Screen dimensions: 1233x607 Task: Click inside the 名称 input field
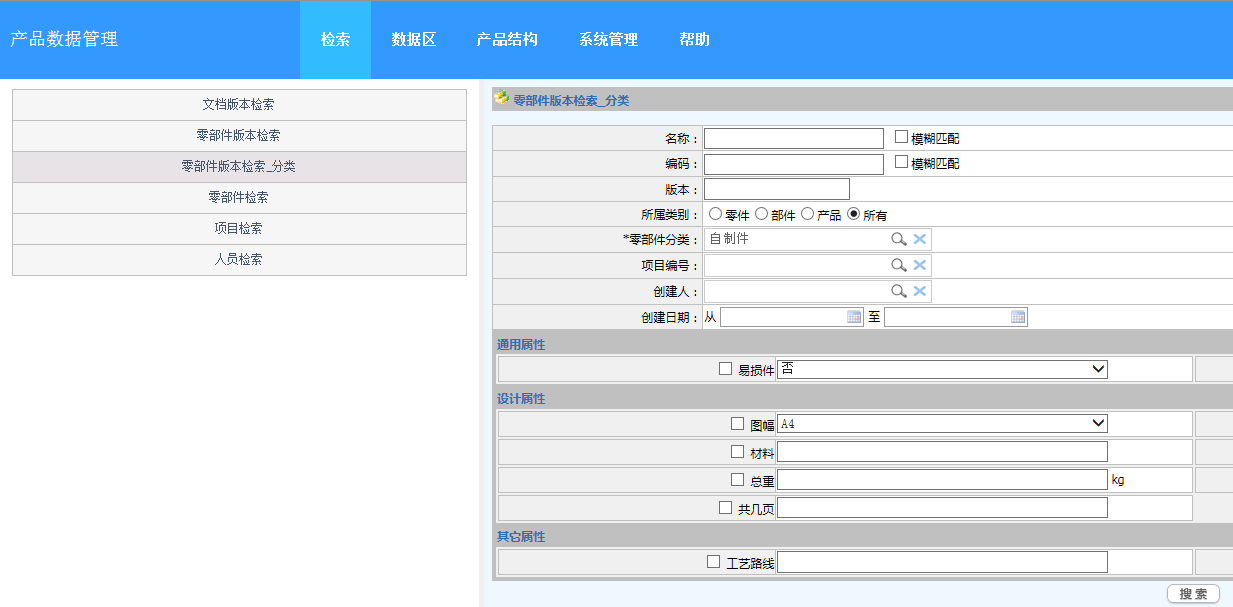[793, 137]
